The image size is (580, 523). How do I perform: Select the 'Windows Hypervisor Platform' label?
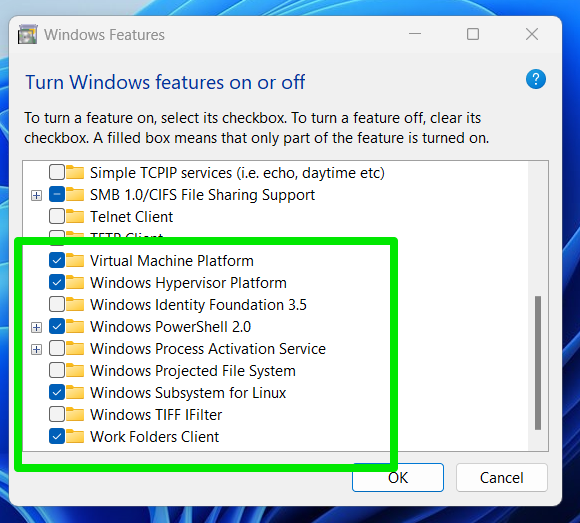point(188,283)
